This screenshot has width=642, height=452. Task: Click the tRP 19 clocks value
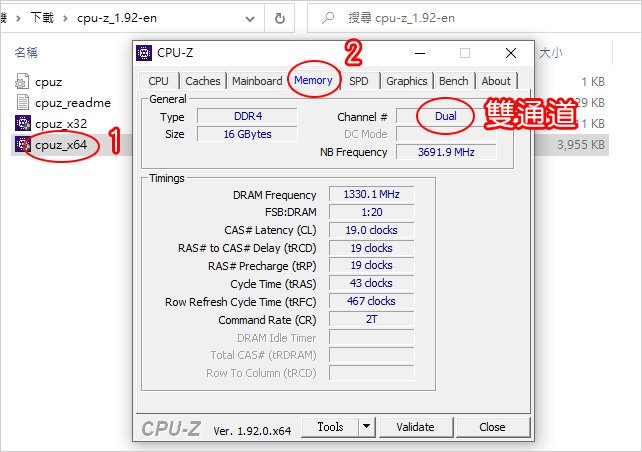tap(371, 265)
